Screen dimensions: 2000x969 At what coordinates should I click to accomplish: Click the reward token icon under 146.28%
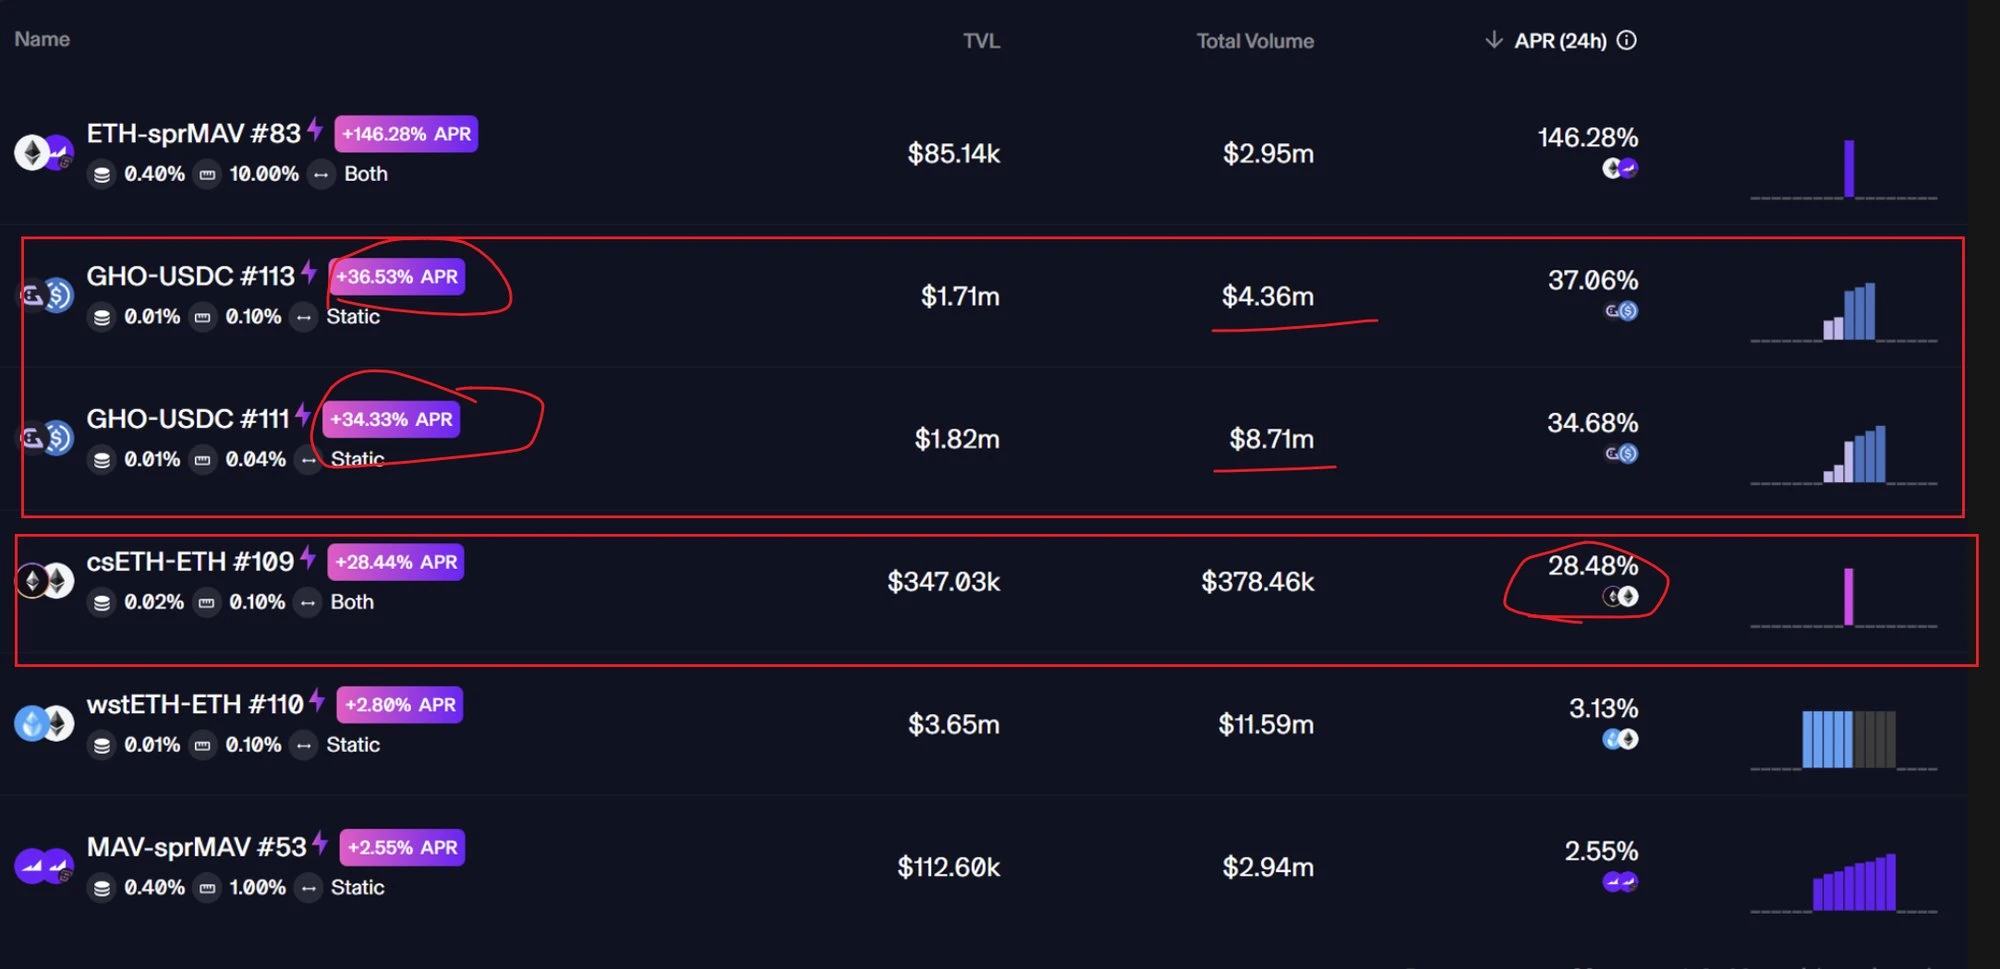1620,168
